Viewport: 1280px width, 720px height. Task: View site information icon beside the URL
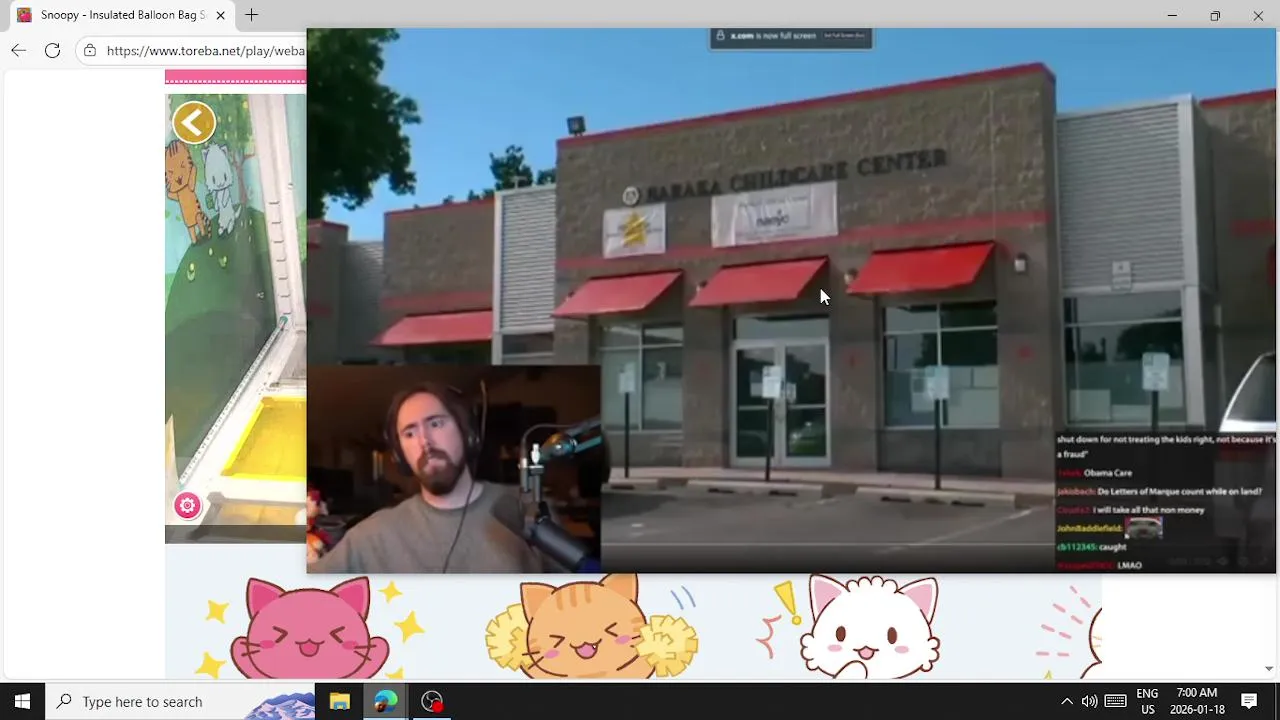pos(90,50)
